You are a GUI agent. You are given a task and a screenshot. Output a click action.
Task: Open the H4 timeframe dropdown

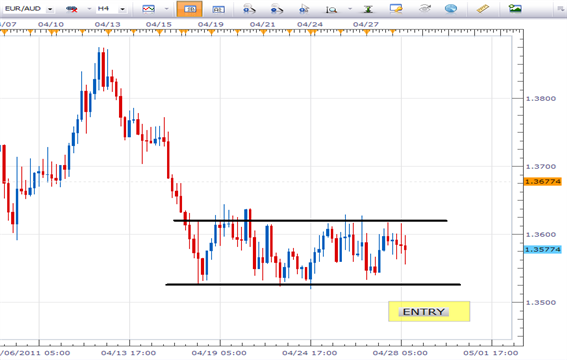pos(122,9)
